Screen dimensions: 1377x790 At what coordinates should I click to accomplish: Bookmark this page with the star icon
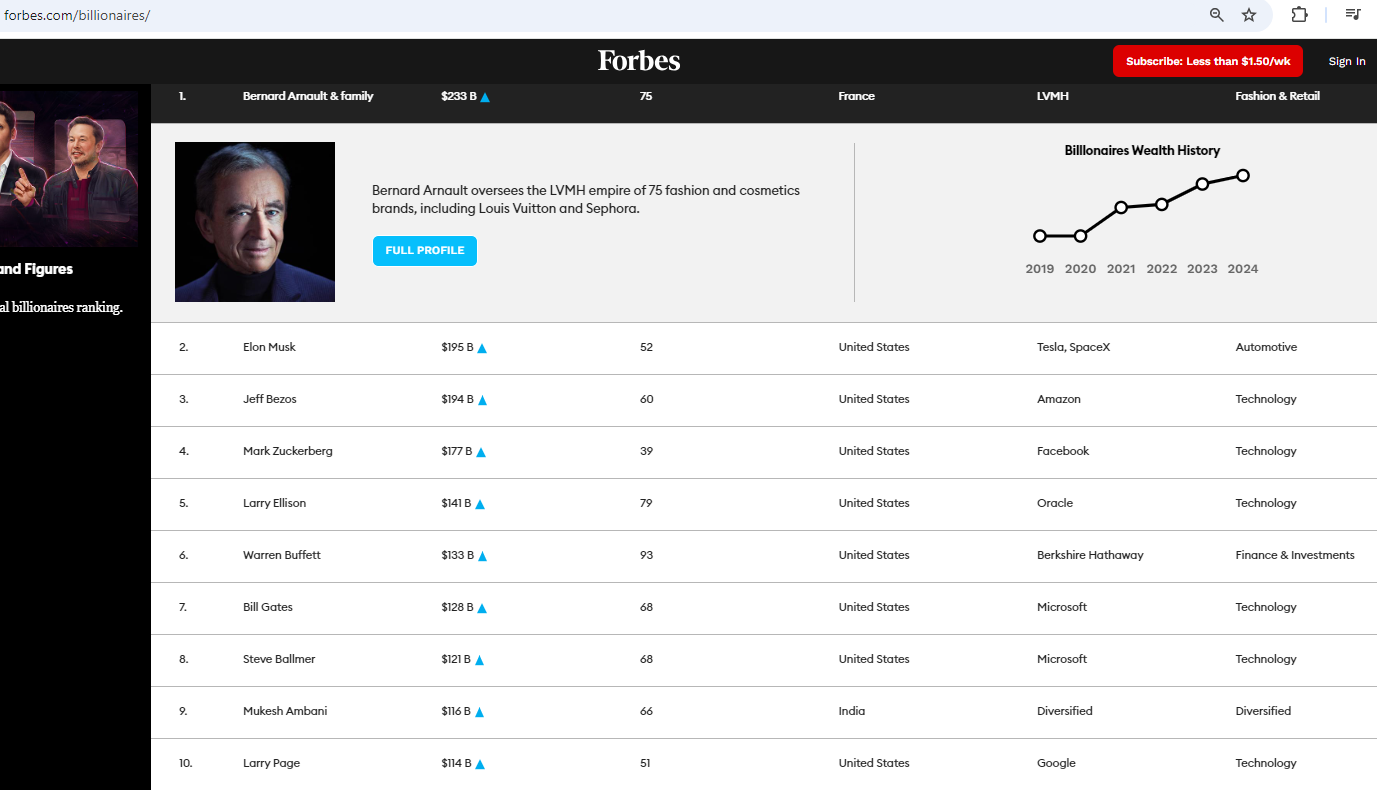tap(1249, 15)
